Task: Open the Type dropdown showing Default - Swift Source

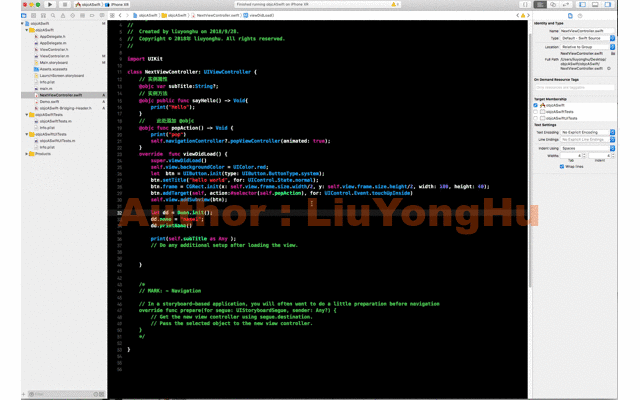Action: coord(587,38)
